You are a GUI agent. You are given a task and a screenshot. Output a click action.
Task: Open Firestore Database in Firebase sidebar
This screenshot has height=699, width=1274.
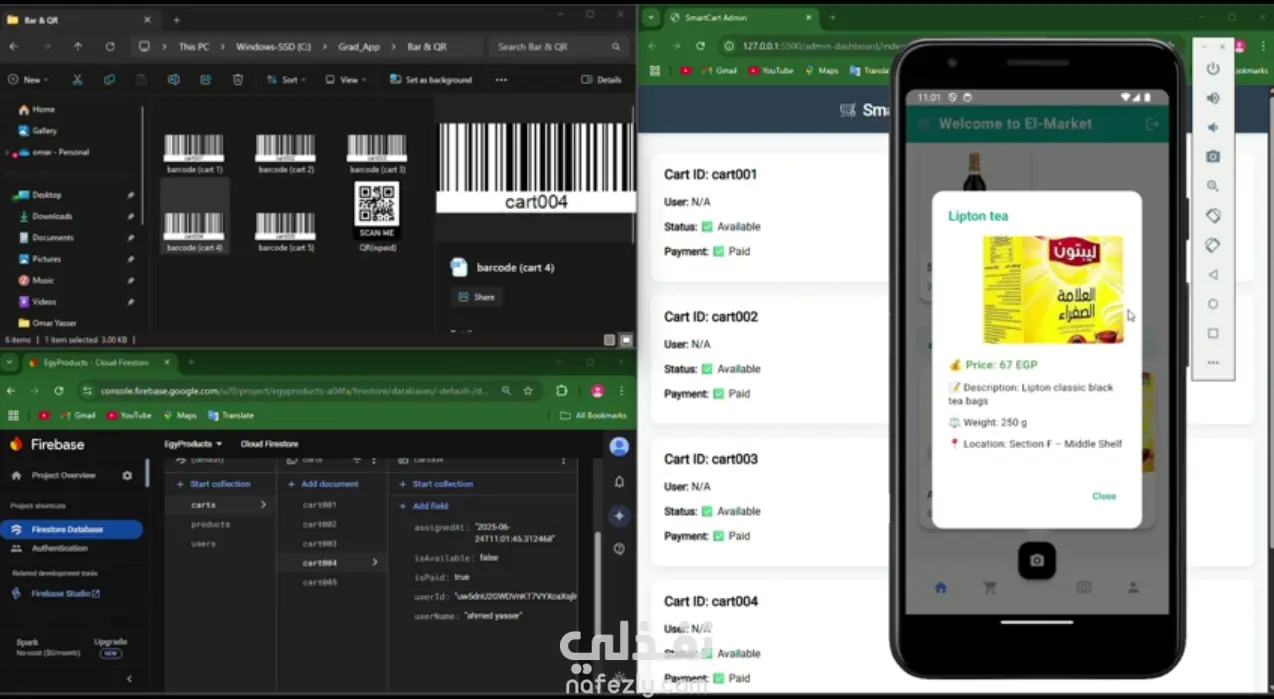(x=71, y=529)
